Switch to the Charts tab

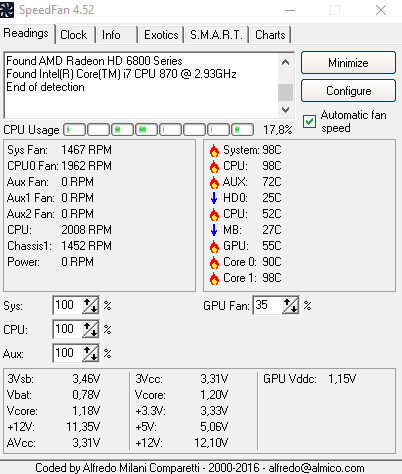click(x=270, y=35)
